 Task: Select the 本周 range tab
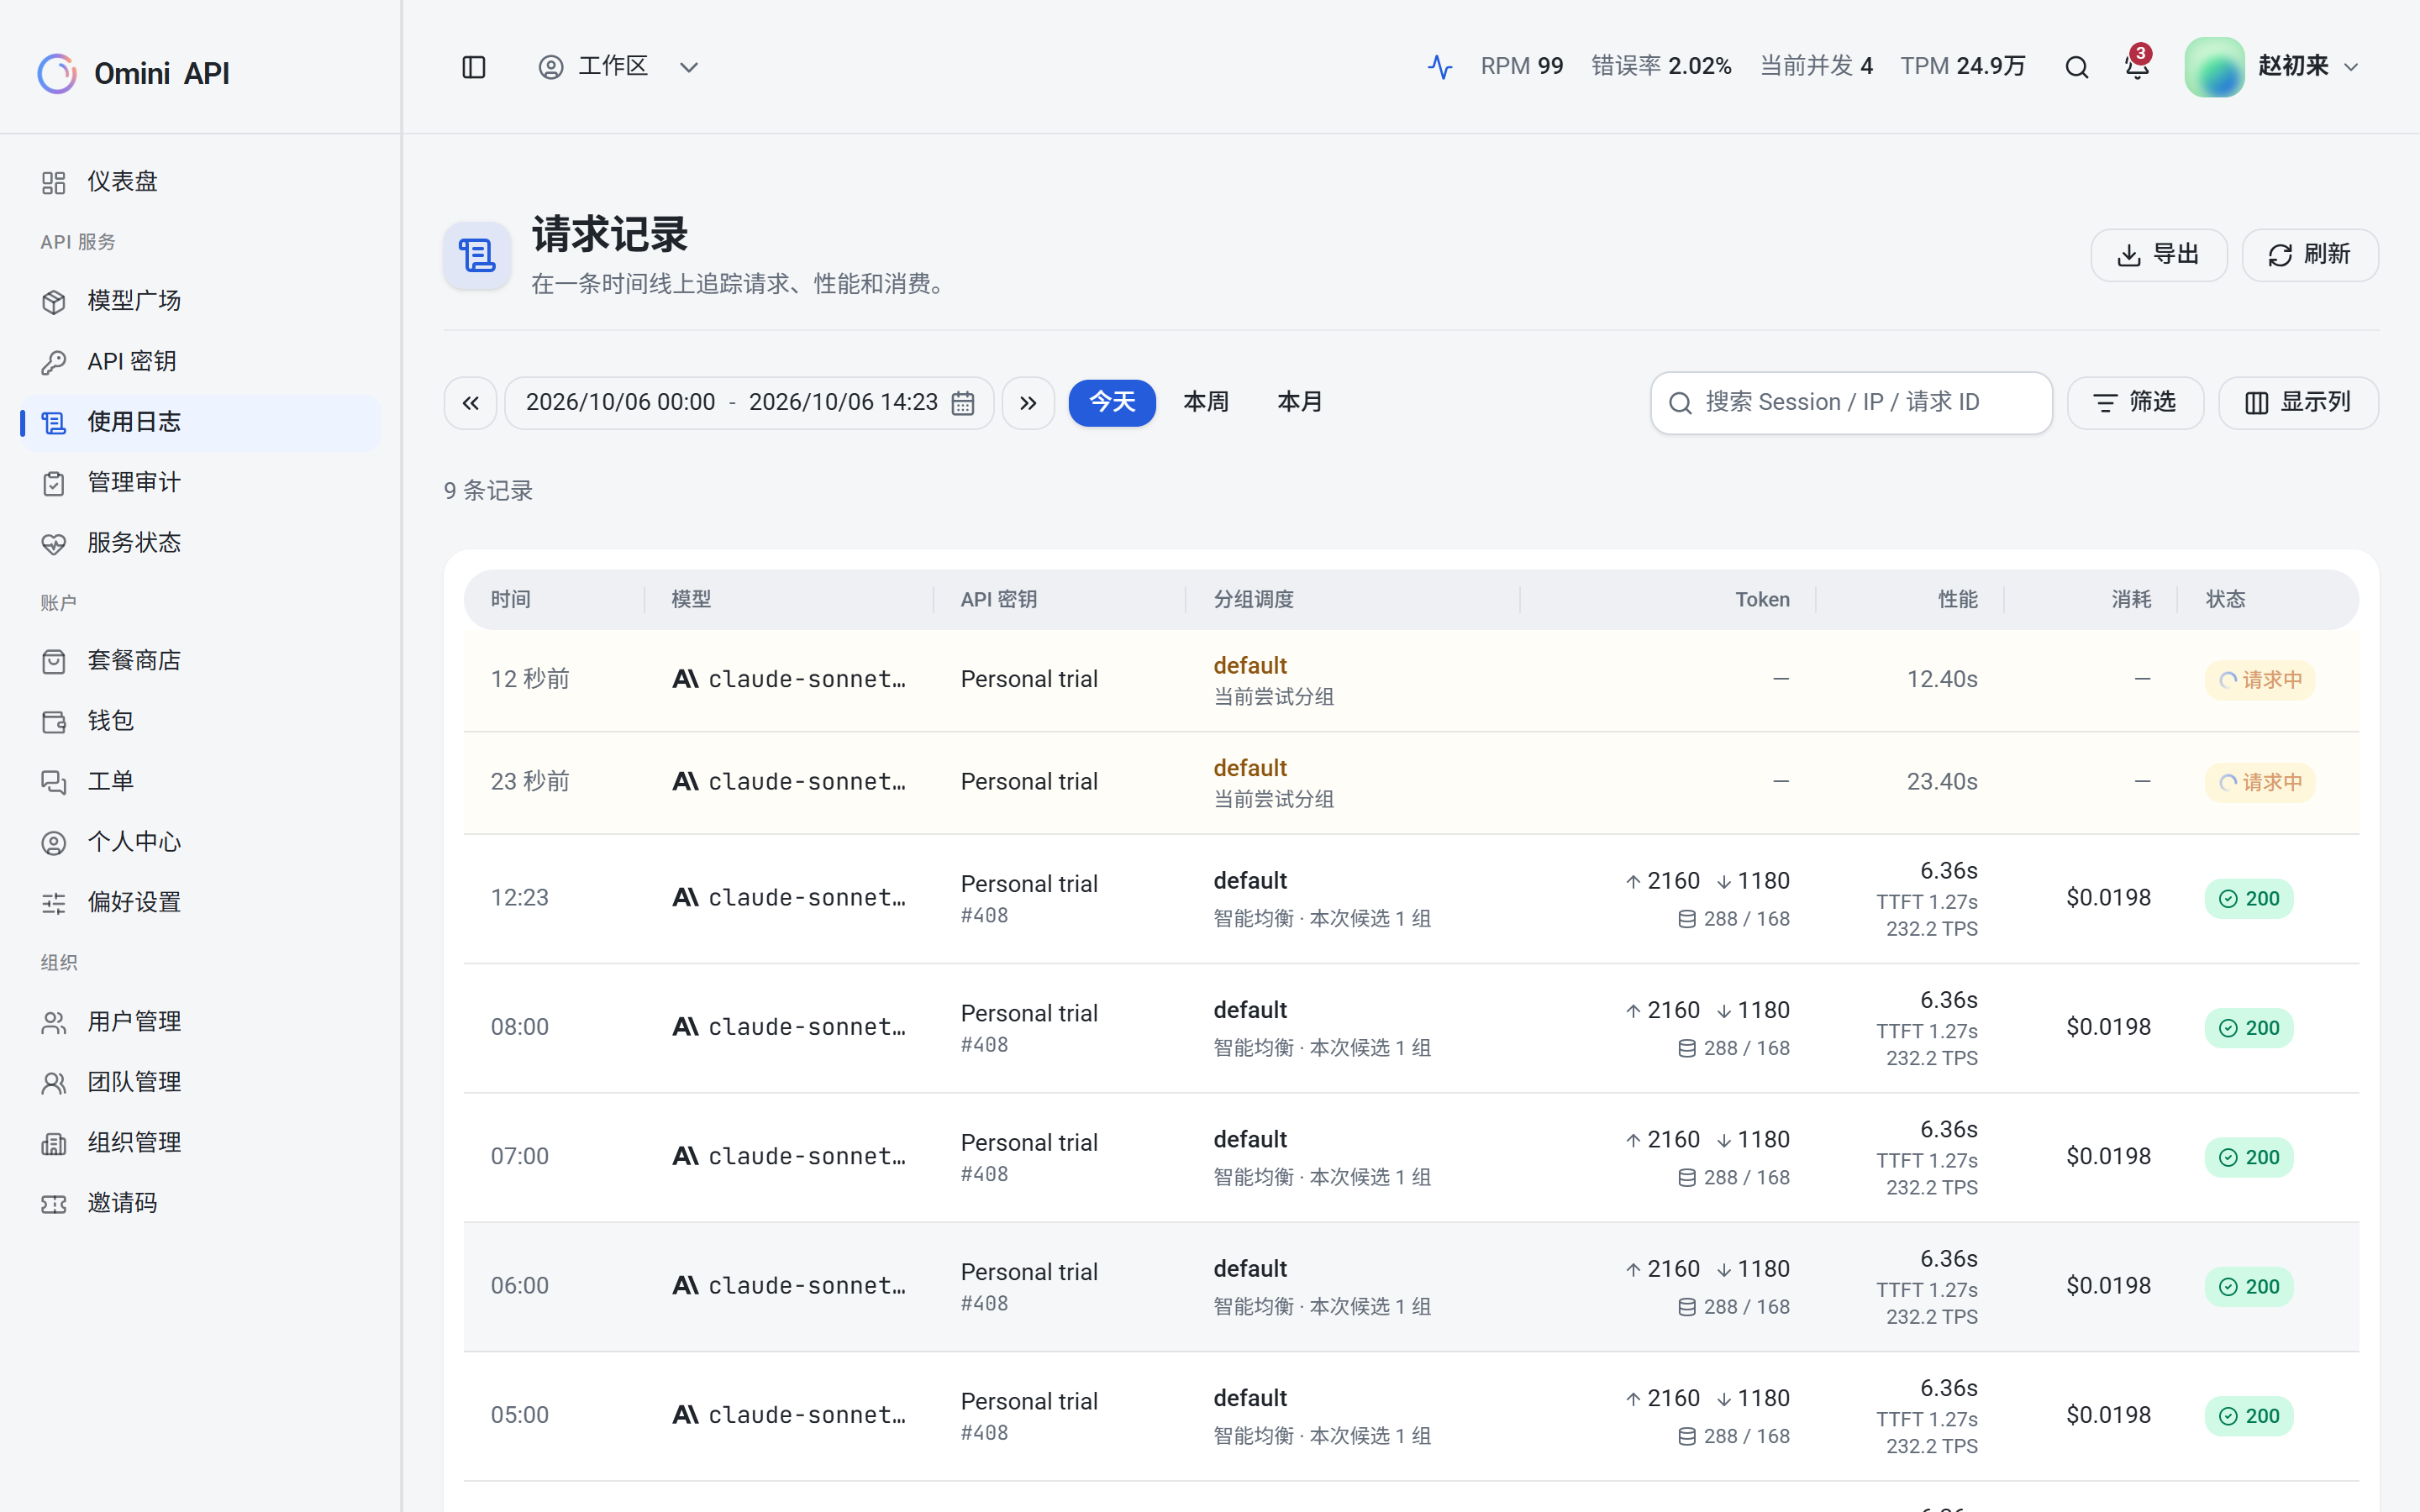point(1206,403)
